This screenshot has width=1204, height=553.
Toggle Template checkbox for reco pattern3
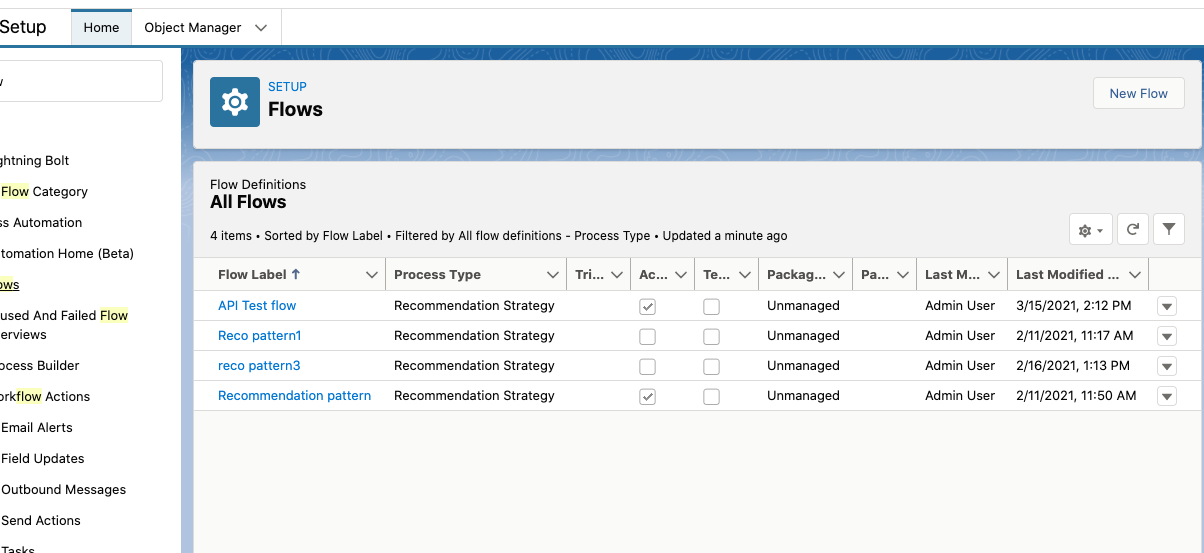click(711, 367)
